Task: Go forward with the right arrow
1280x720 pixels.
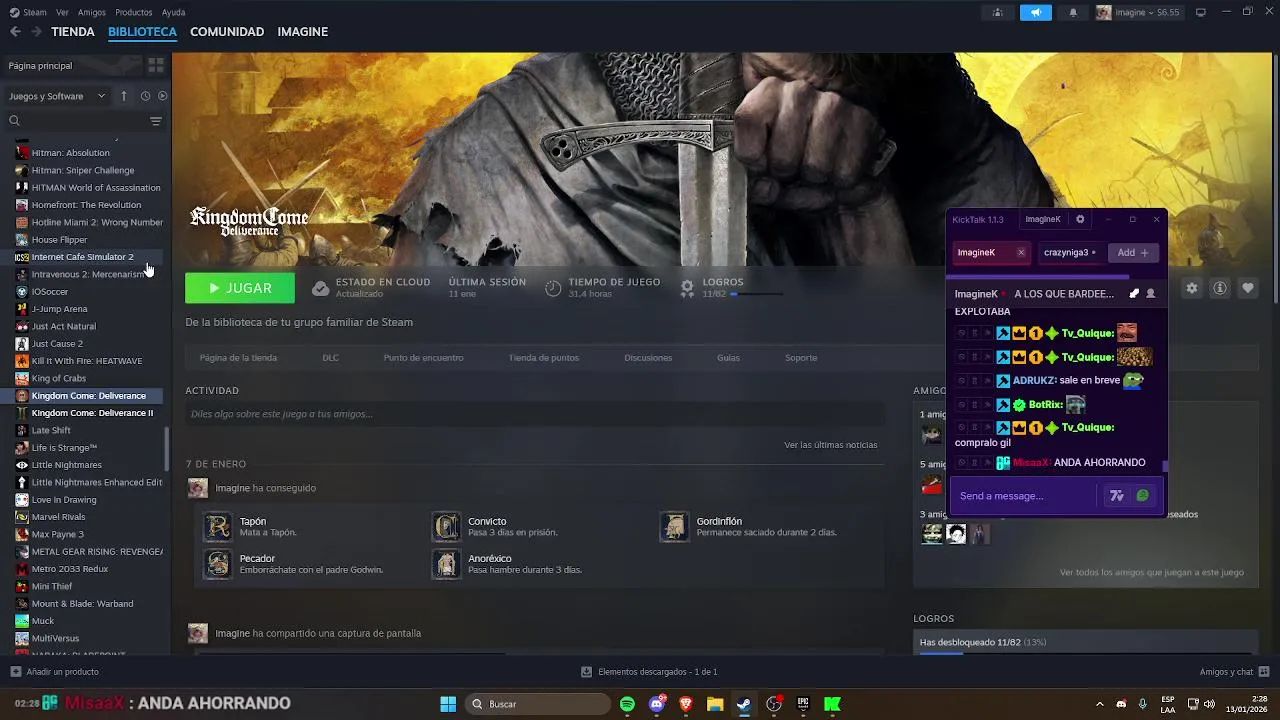Action: pos(36,32)
